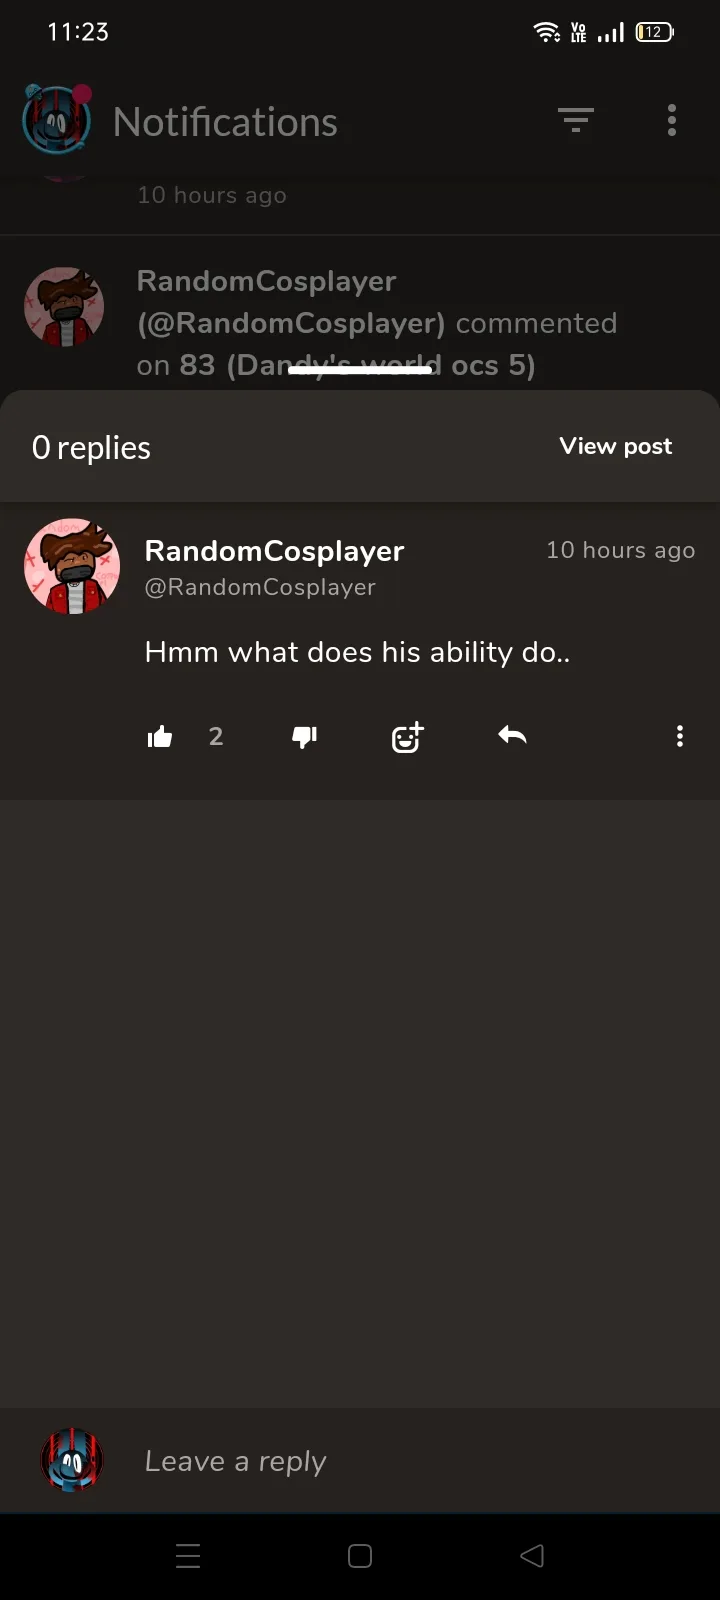Tap your own avatar beside the reply box
This screenshot has width=720, height=1600.
(72, 1460)
